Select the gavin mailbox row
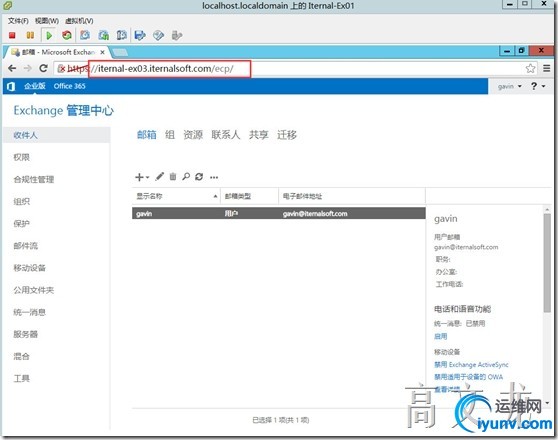The width and height of the screenshot is (558, 440). (279, 213)
